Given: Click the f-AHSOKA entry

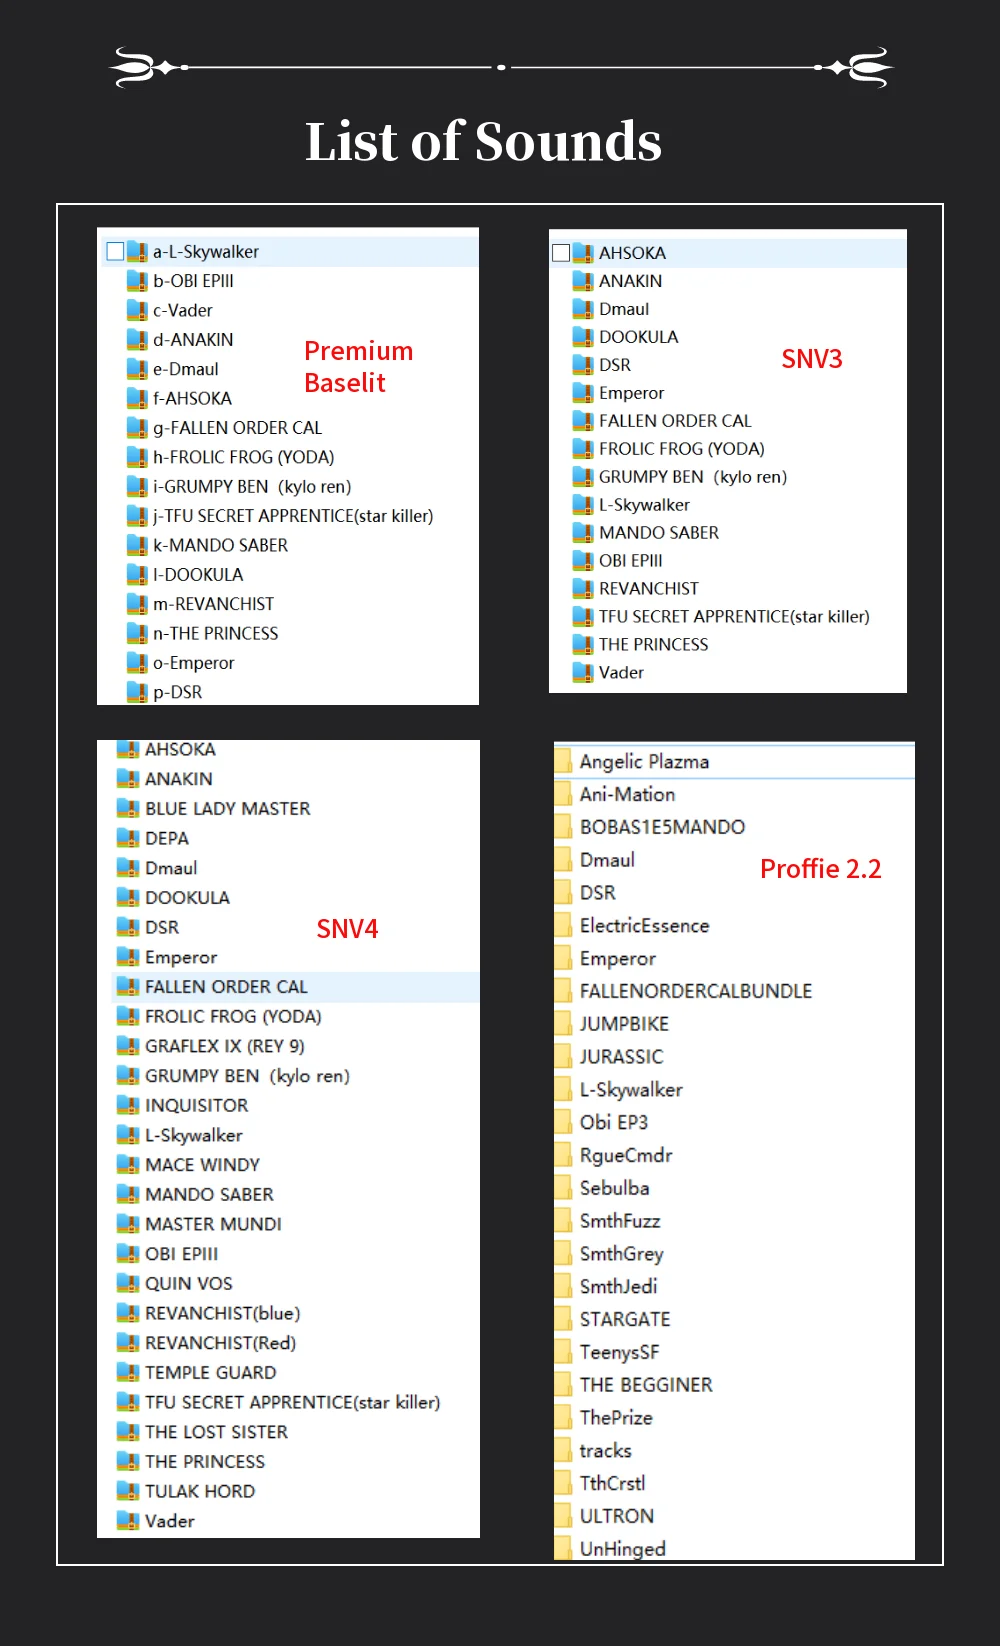Looking at the screenshot, I should (x=192, y=398).
